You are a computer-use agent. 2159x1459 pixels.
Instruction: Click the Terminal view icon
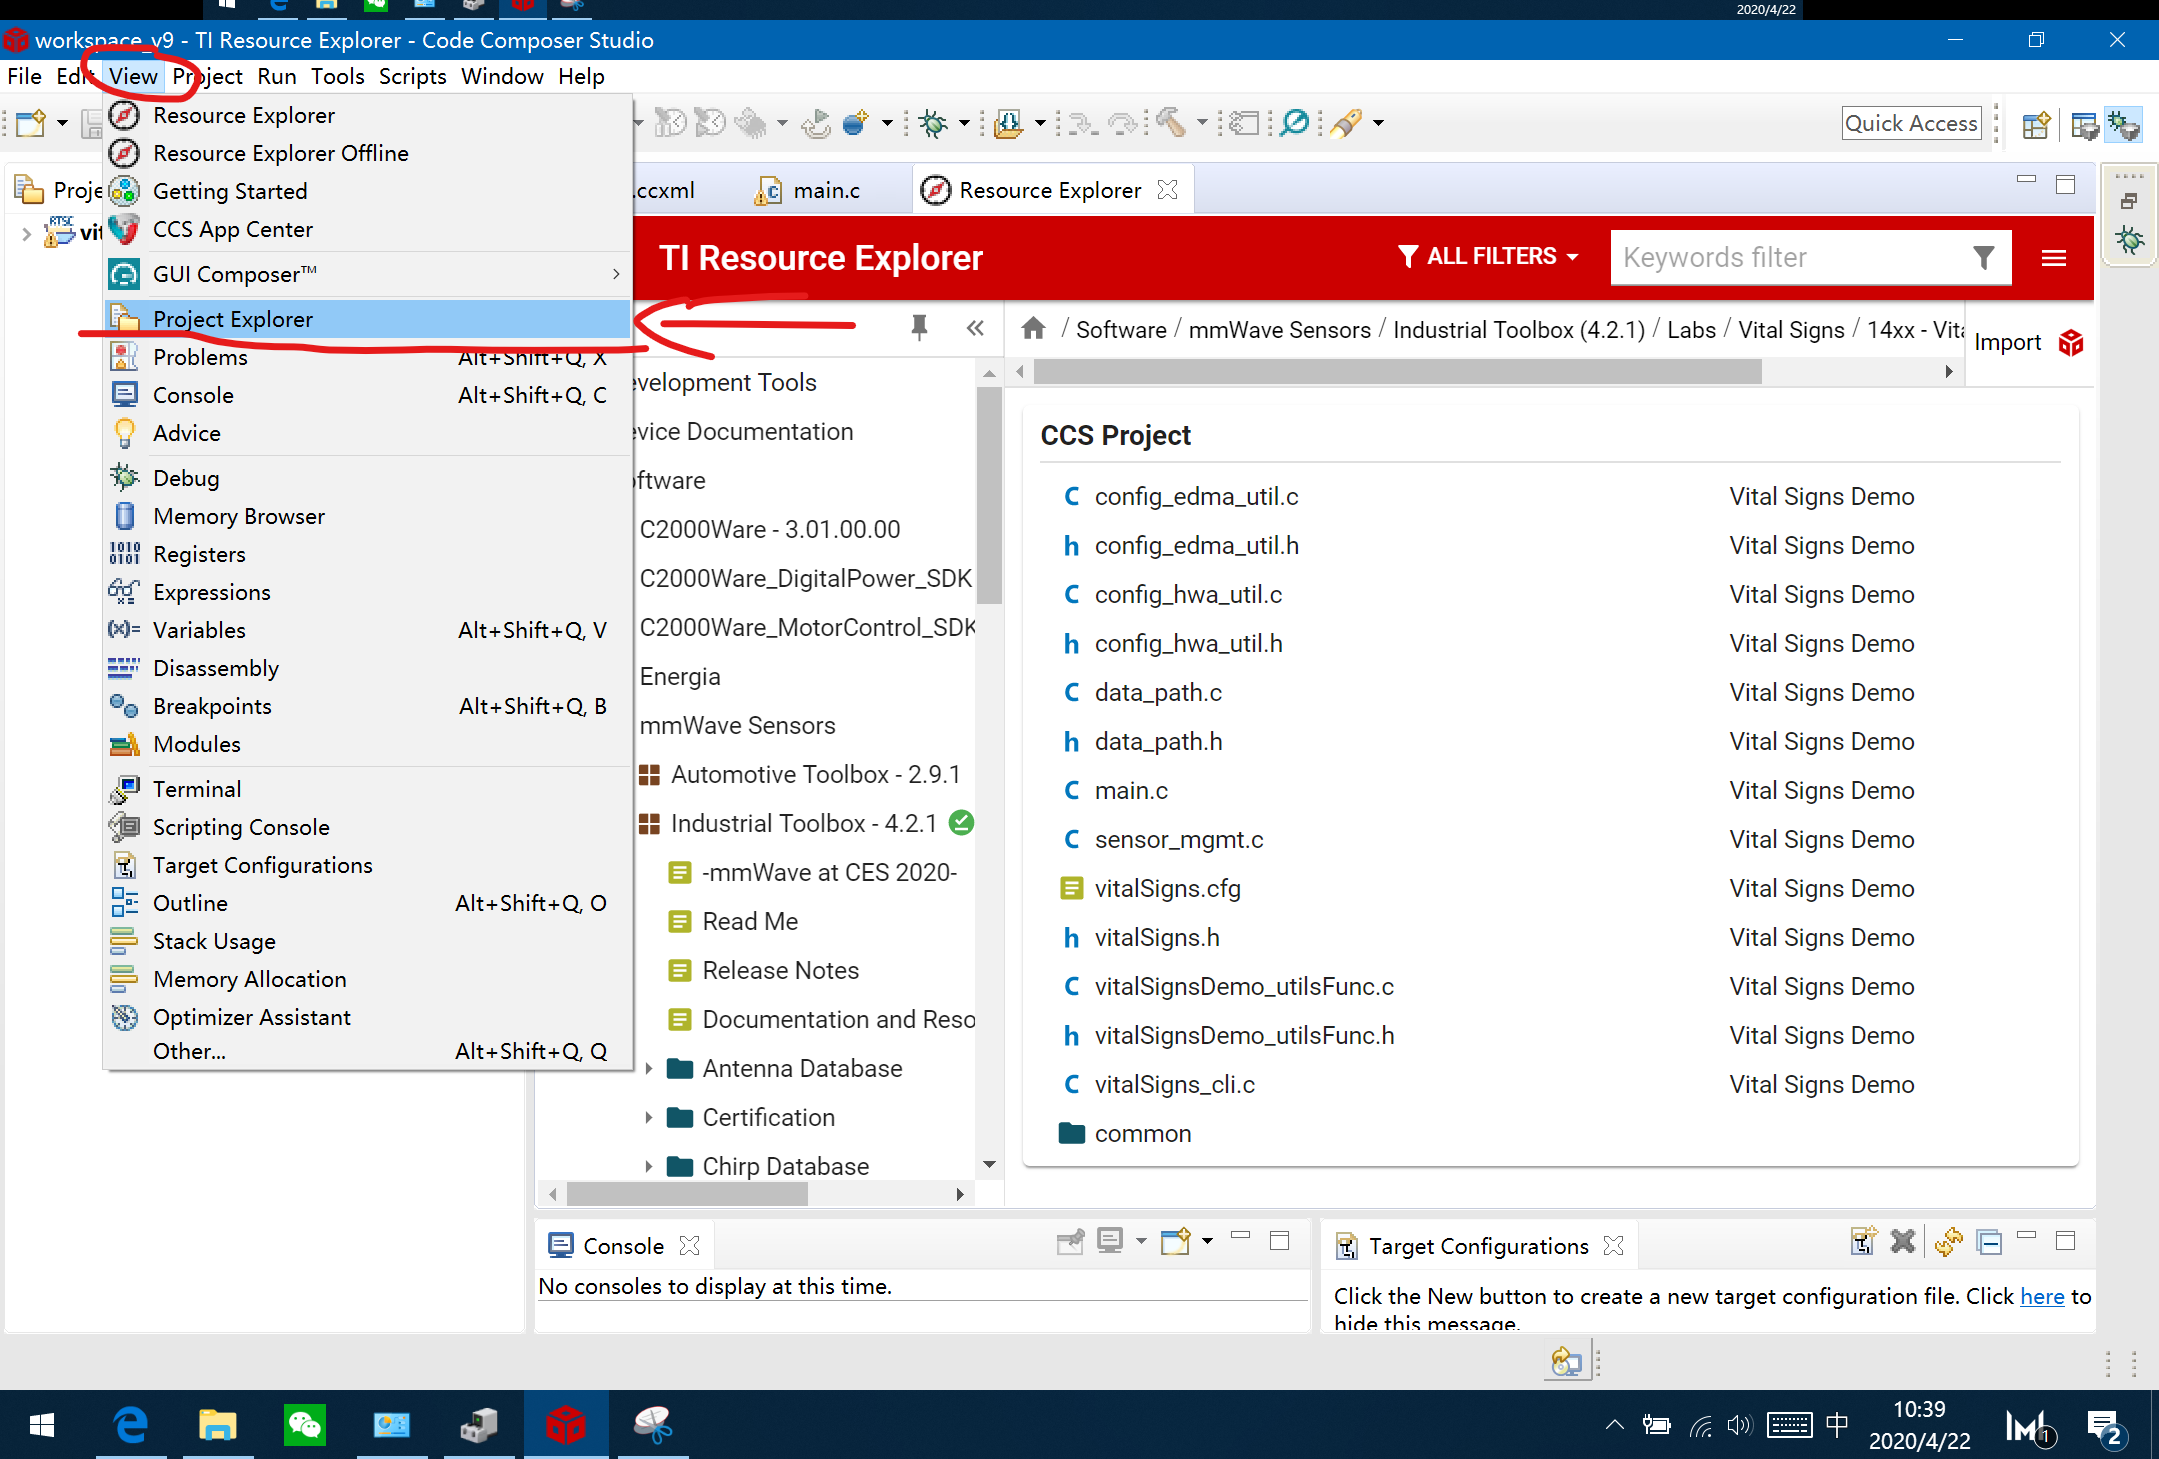(x=124, y=789)
